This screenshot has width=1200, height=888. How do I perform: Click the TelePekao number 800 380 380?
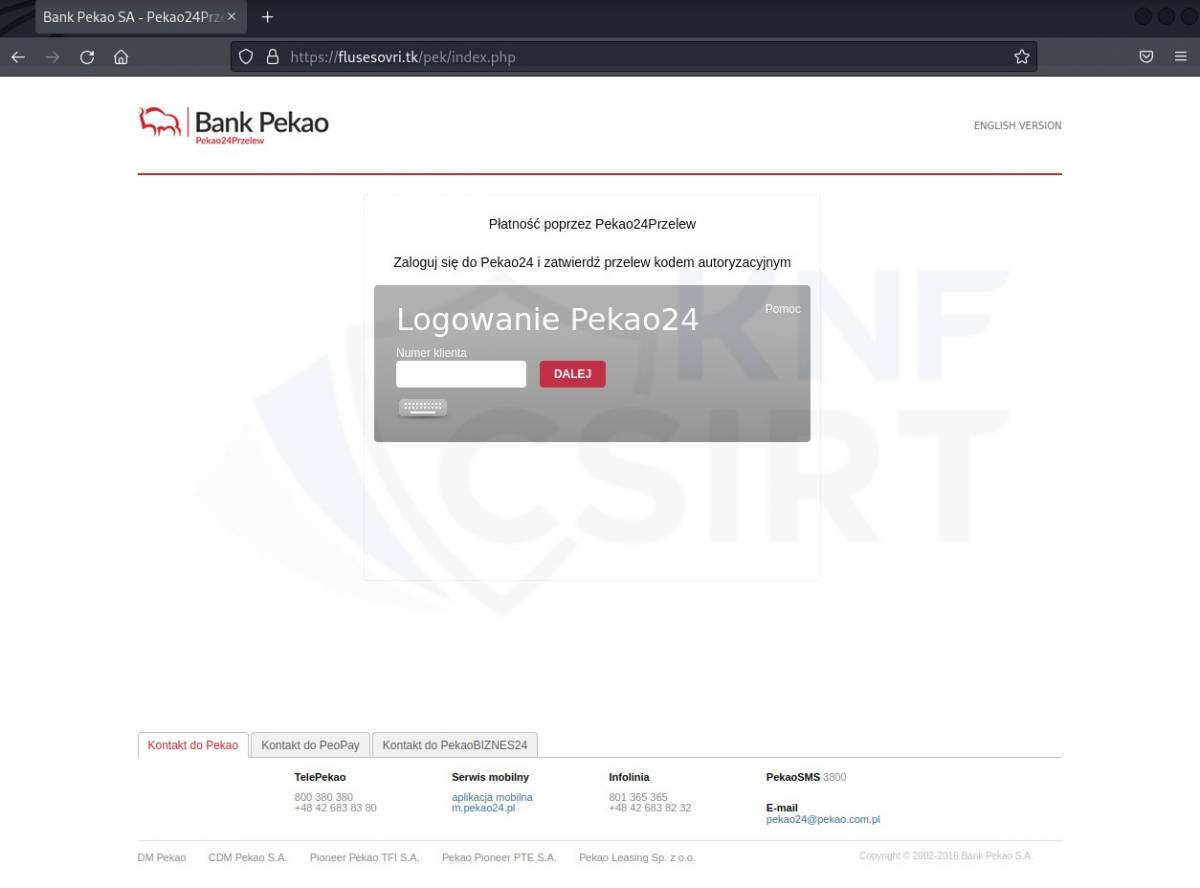click(324, 797)
